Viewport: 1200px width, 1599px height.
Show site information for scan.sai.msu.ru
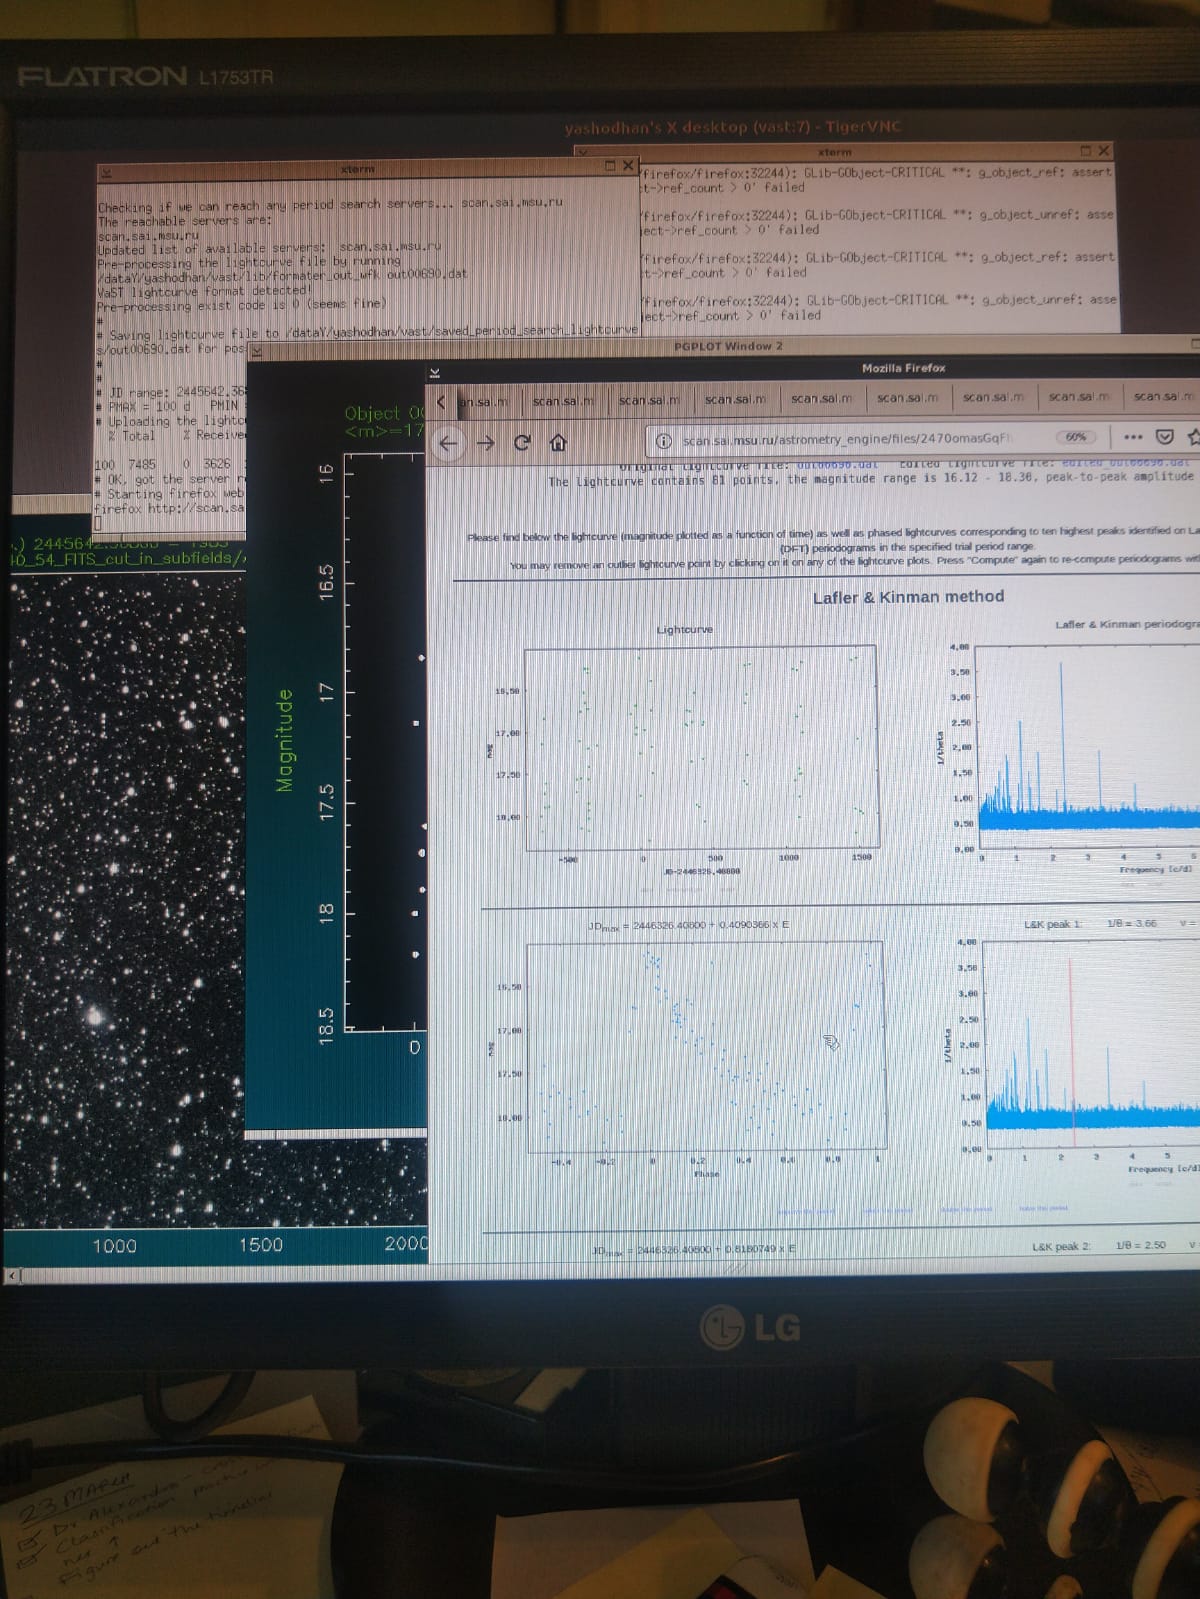[x=663, y=440]
